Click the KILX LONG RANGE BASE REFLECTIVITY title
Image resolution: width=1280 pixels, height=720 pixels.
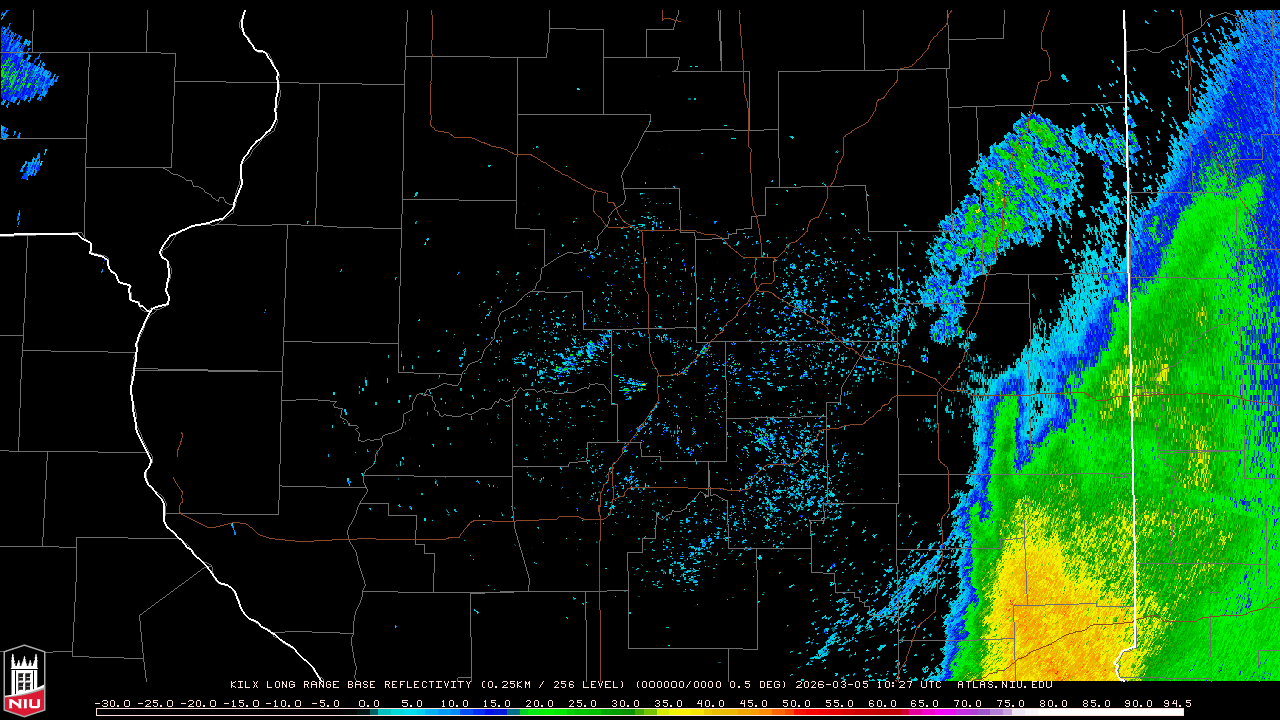(350, 685)
